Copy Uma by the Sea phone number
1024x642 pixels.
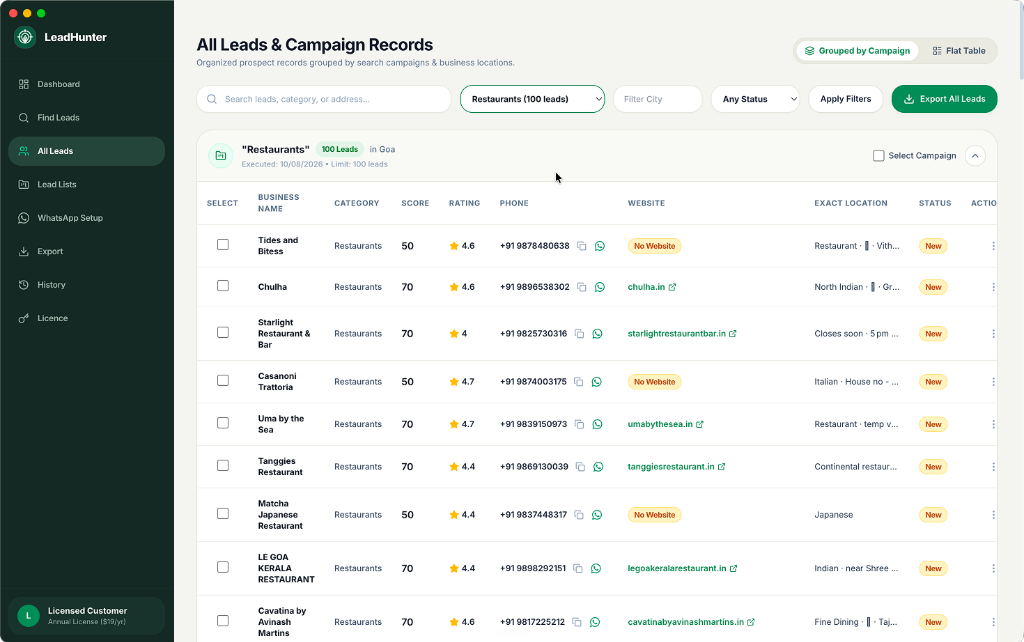pos(579,425)
